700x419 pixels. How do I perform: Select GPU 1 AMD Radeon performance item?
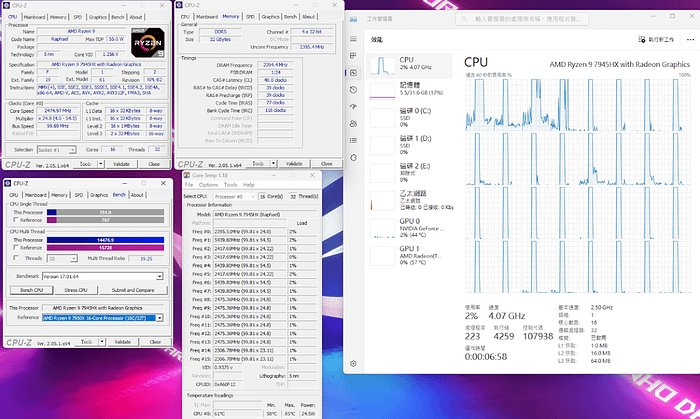tap(410, 255)
